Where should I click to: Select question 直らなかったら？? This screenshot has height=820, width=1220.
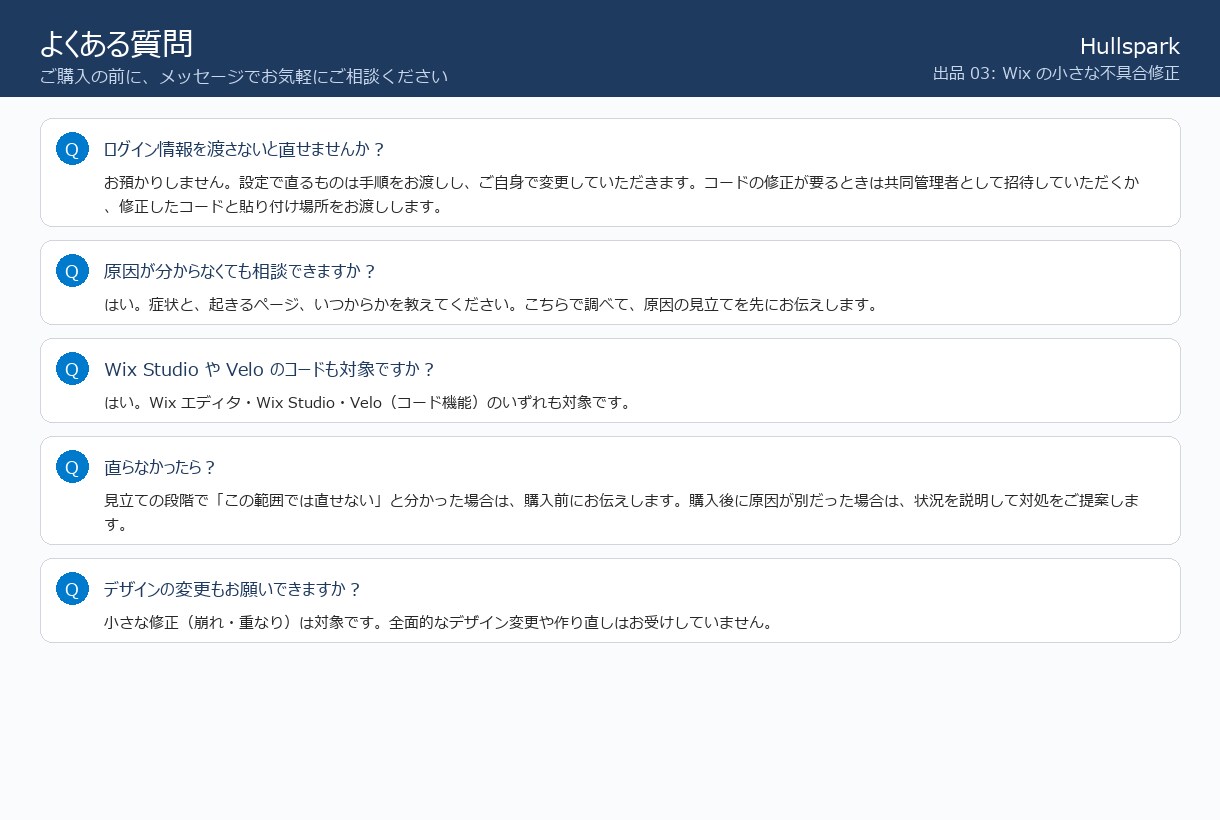point(160,467)
